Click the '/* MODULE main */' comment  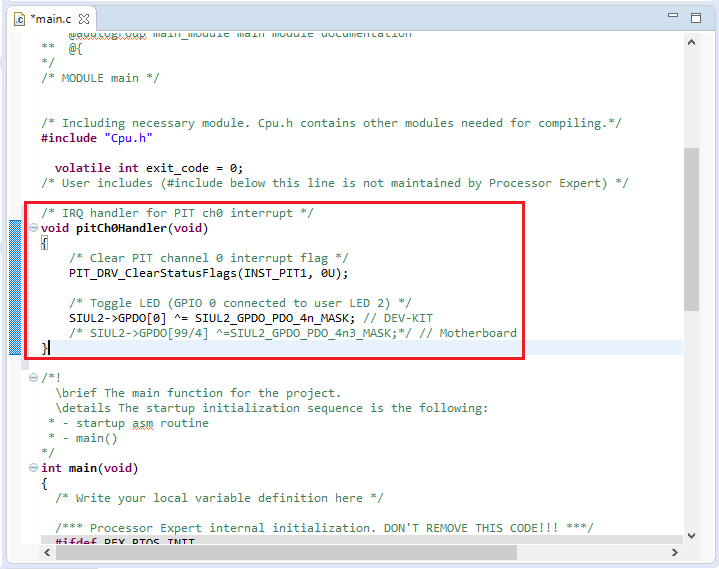point(100,78)
